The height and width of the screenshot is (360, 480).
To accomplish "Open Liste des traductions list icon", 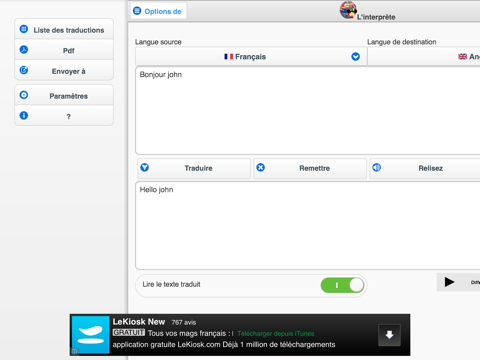I will point(24,29).
